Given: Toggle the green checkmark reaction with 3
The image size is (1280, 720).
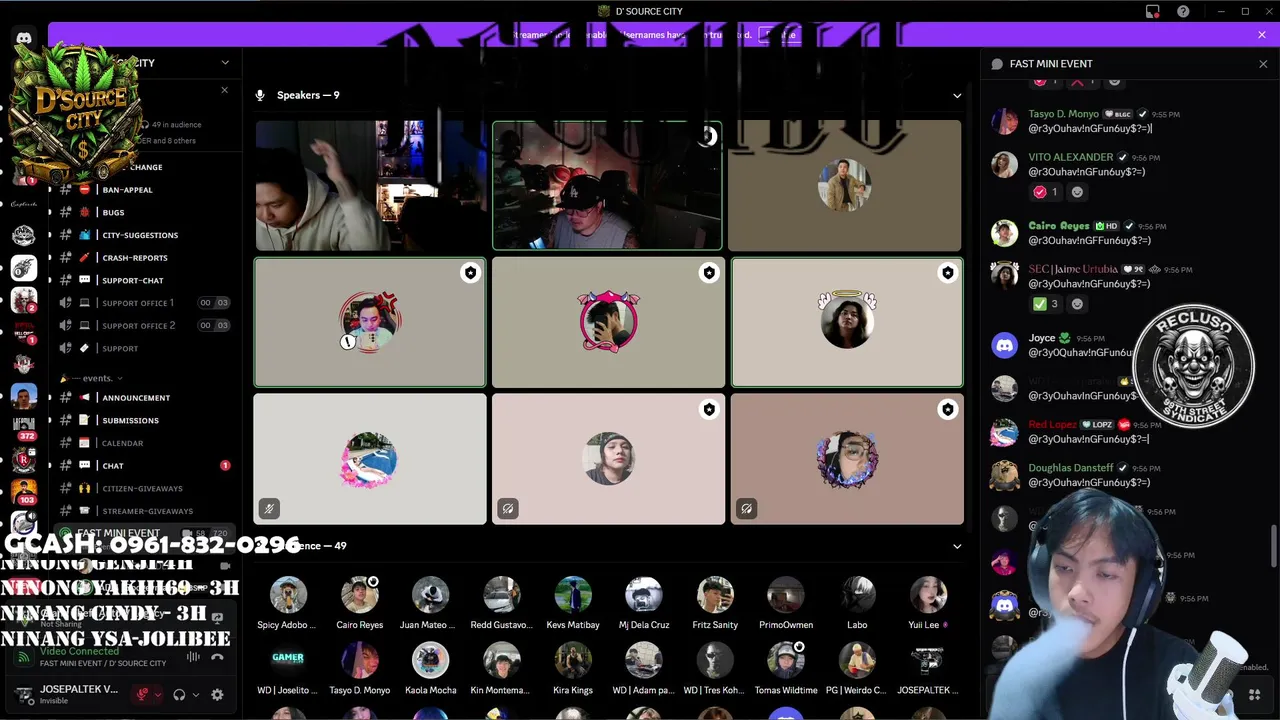Looking at the screenshot, I should (1046, 304).
